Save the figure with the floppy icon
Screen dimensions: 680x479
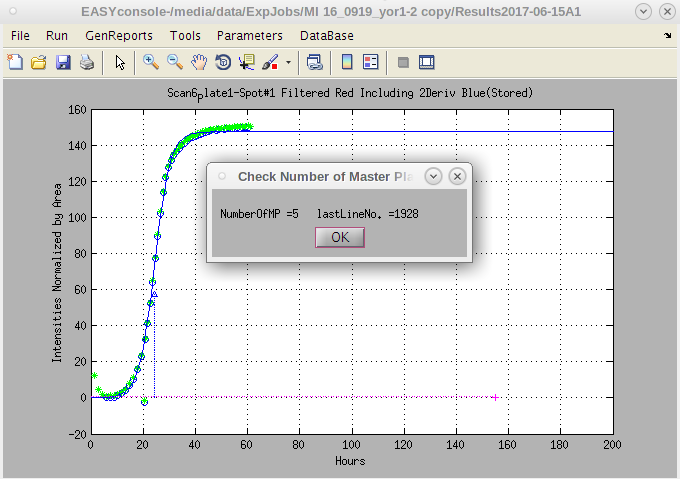tap(63, 62)
